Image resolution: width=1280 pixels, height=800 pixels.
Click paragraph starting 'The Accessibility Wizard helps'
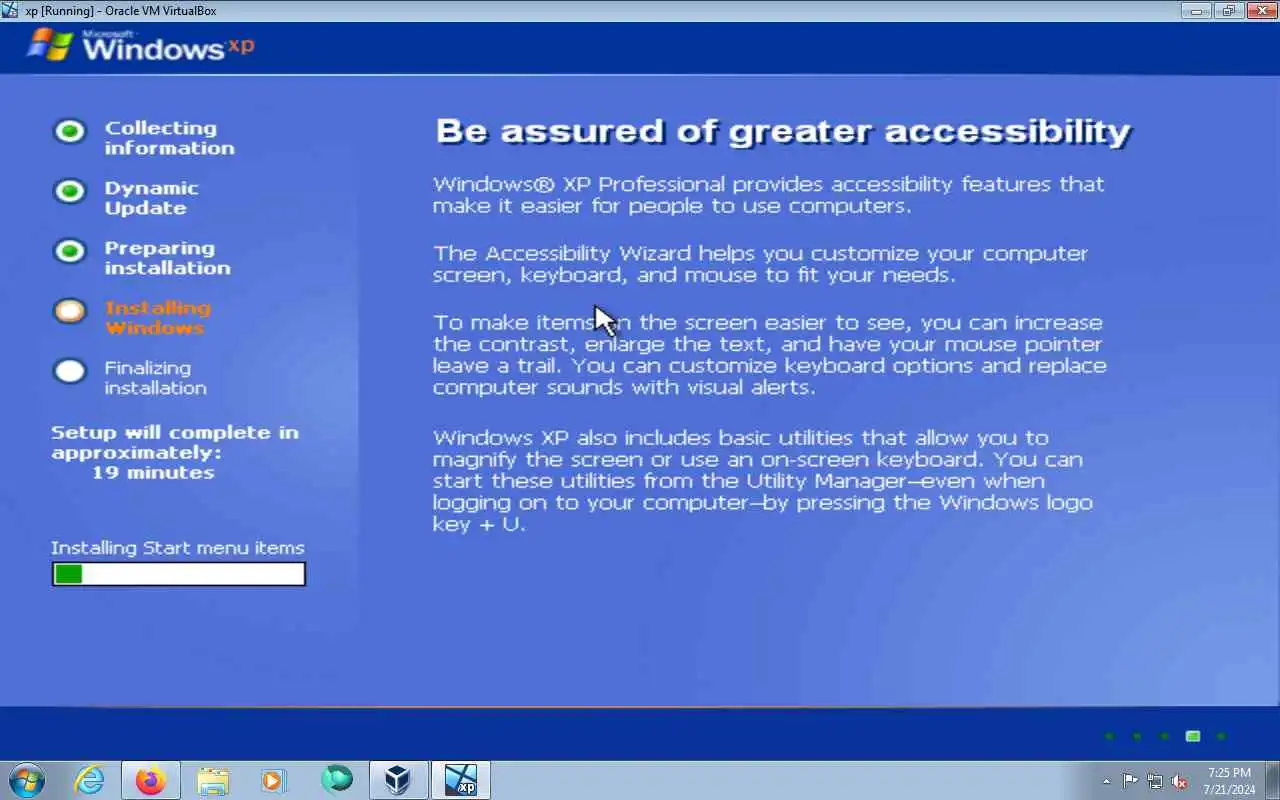(x=760, y=264)
